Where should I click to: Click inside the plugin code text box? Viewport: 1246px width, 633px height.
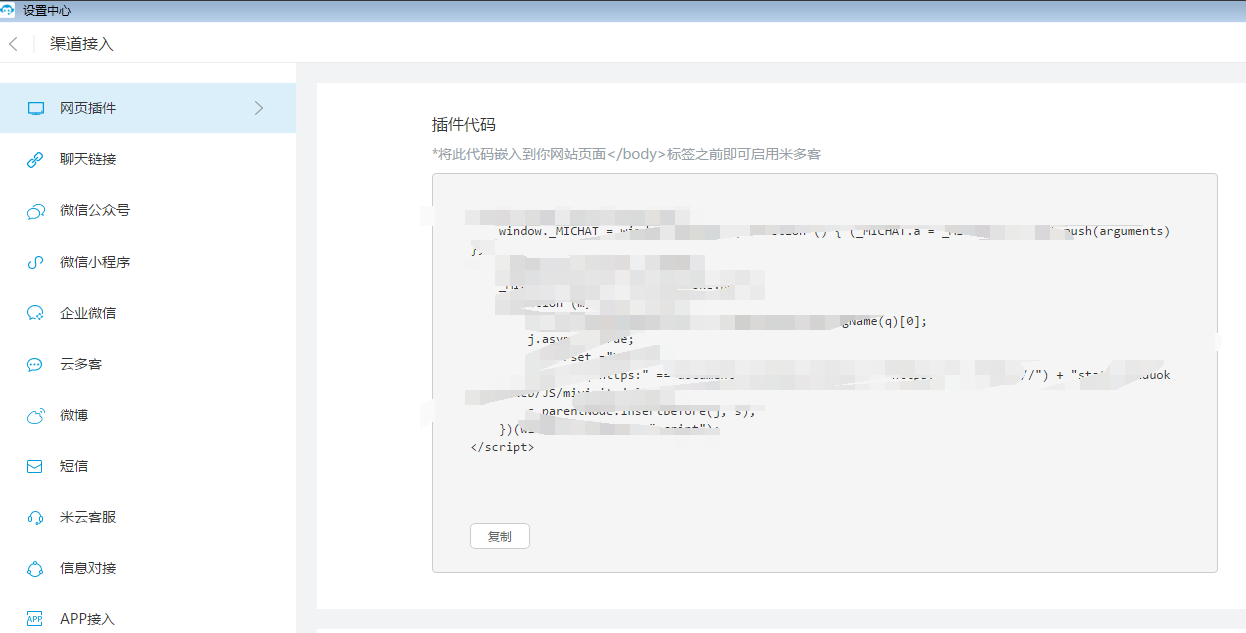(824, 480)
